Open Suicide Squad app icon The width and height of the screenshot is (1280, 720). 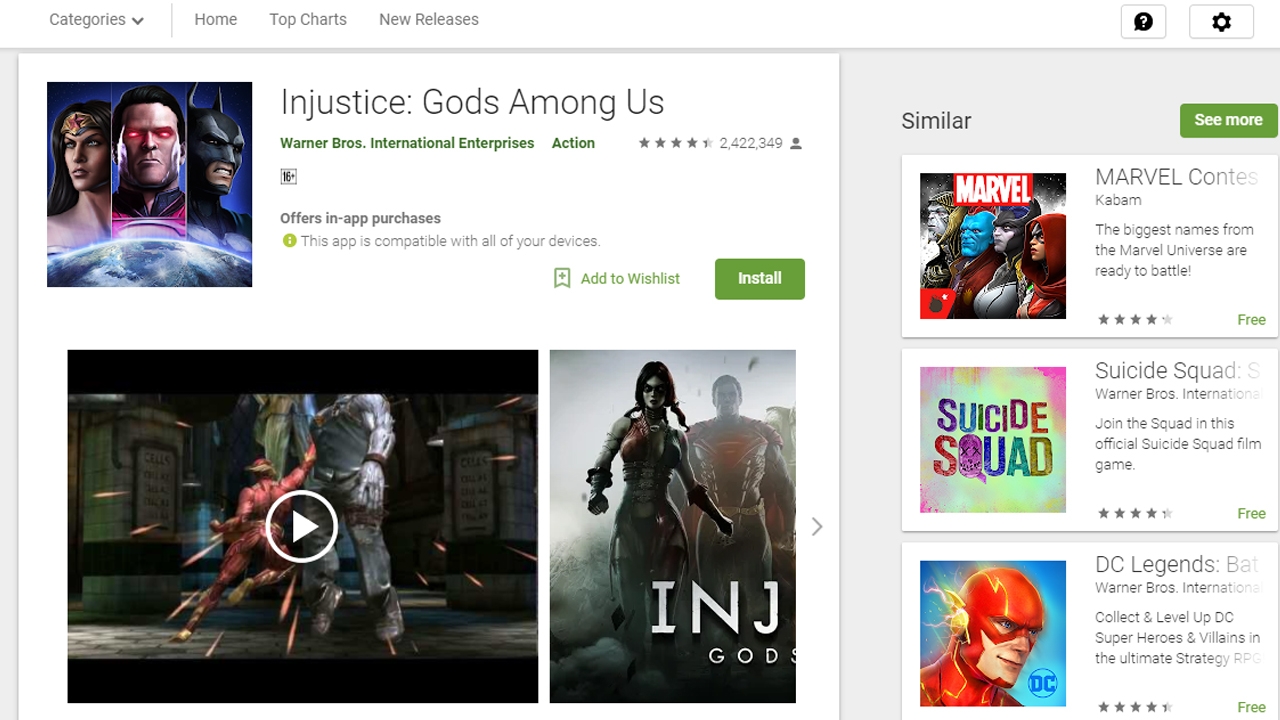pos(993,440)
